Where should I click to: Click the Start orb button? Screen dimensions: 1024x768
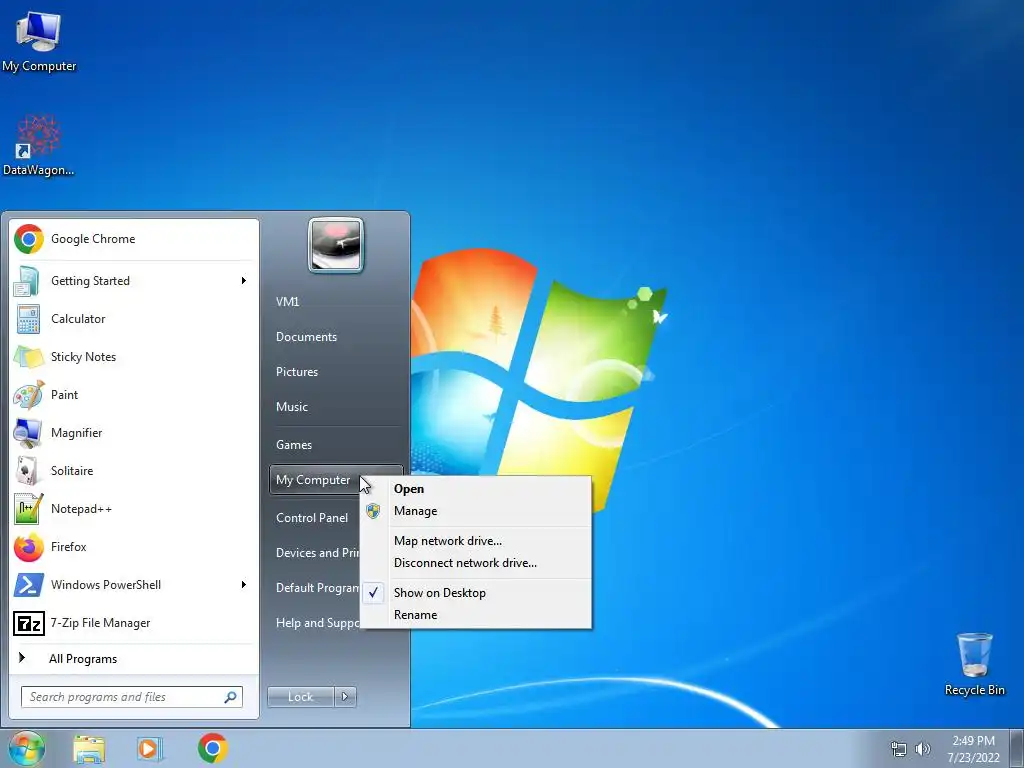point(26,748)
